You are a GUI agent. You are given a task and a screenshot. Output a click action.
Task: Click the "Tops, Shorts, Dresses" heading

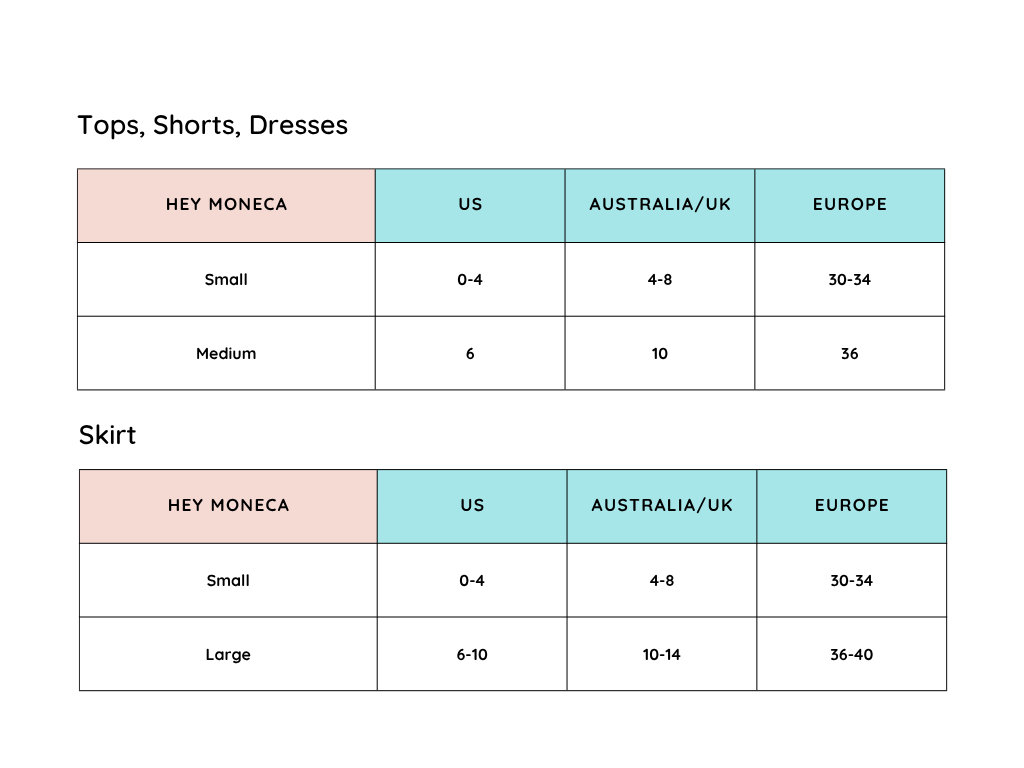[x=213, y=125]
